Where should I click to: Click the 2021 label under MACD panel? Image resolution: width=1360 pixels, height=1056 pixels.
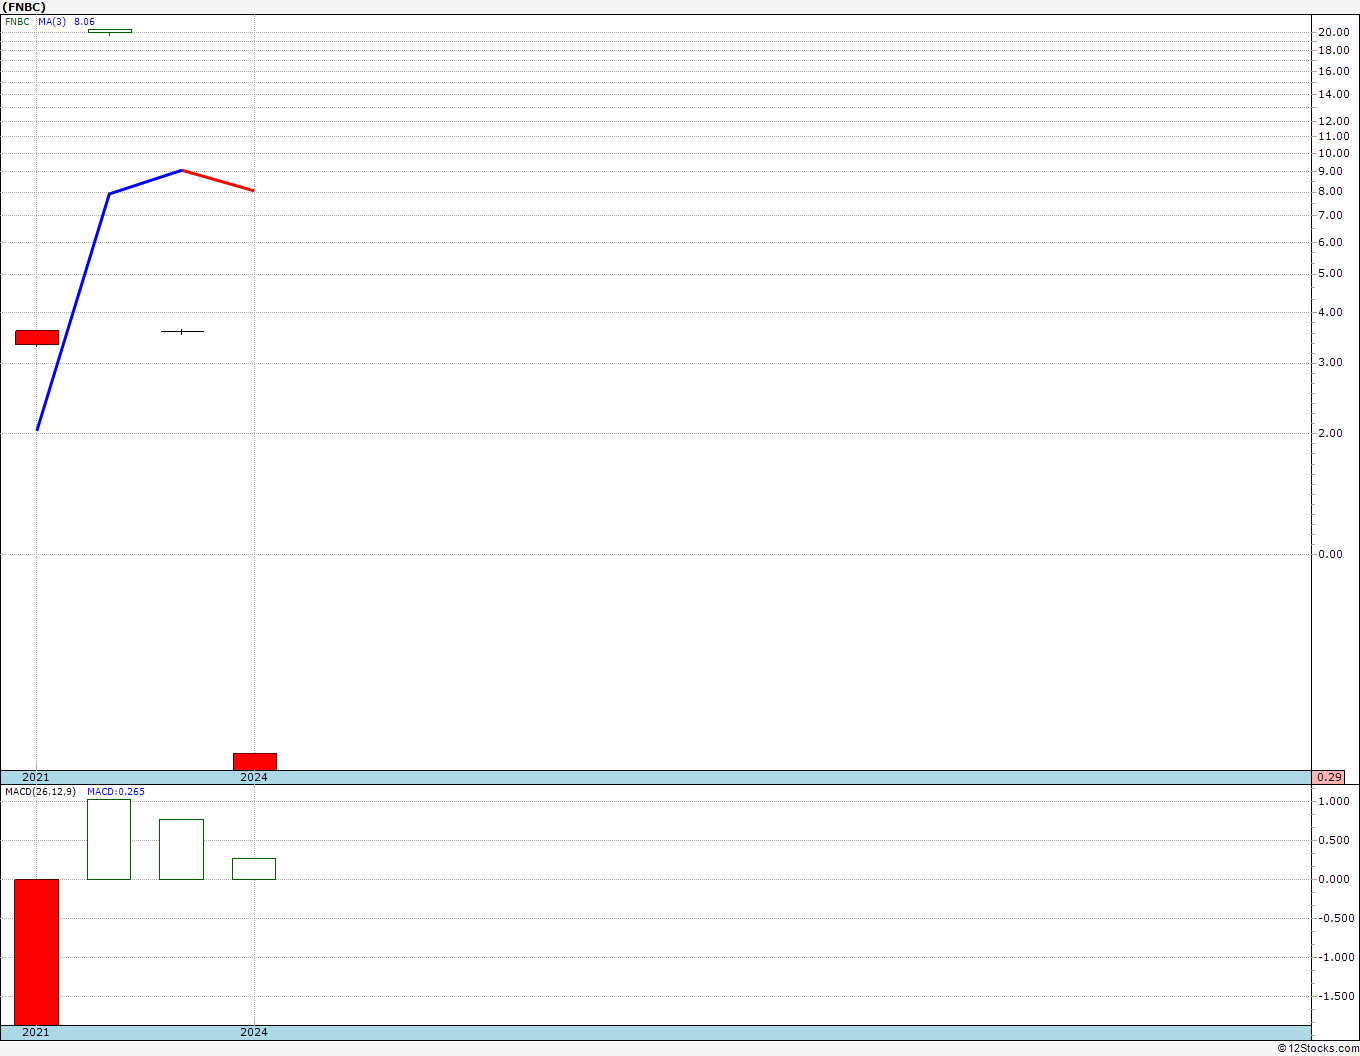pyautogui.click(x=36, y=1032)
